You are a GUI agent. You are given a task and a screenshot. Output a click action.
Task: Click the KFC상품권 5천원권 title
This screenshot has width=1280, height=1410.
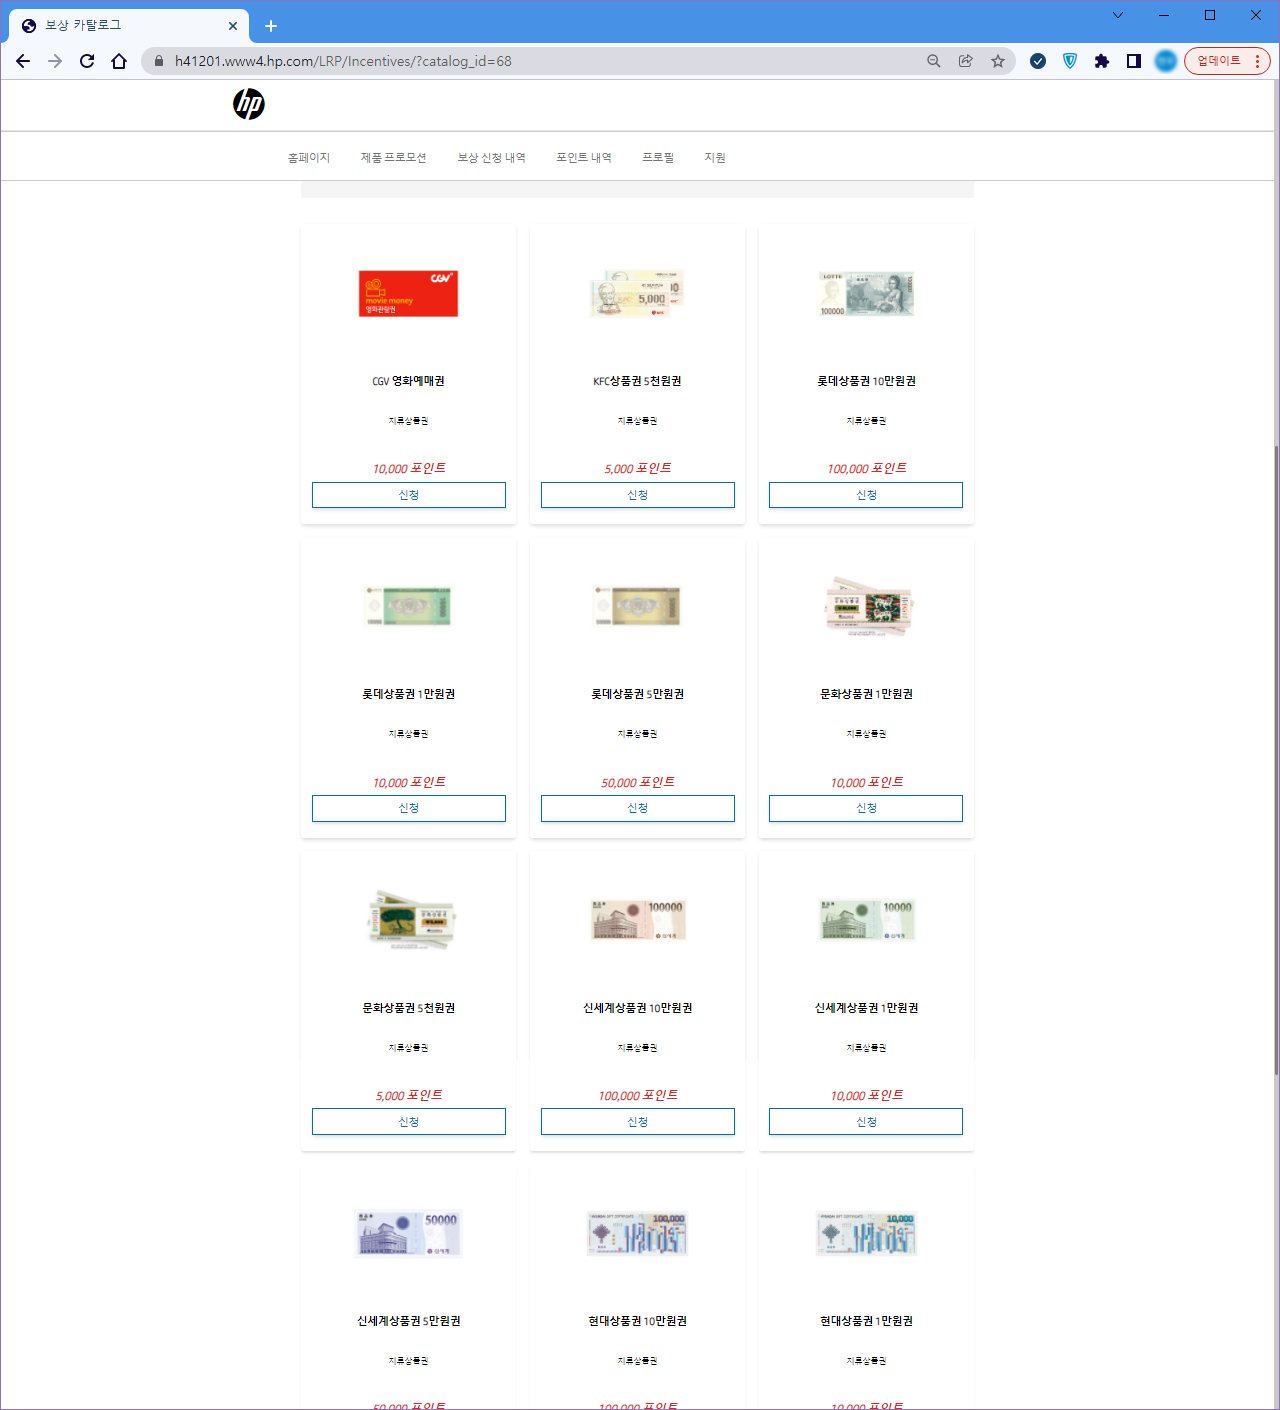[638, 381]
